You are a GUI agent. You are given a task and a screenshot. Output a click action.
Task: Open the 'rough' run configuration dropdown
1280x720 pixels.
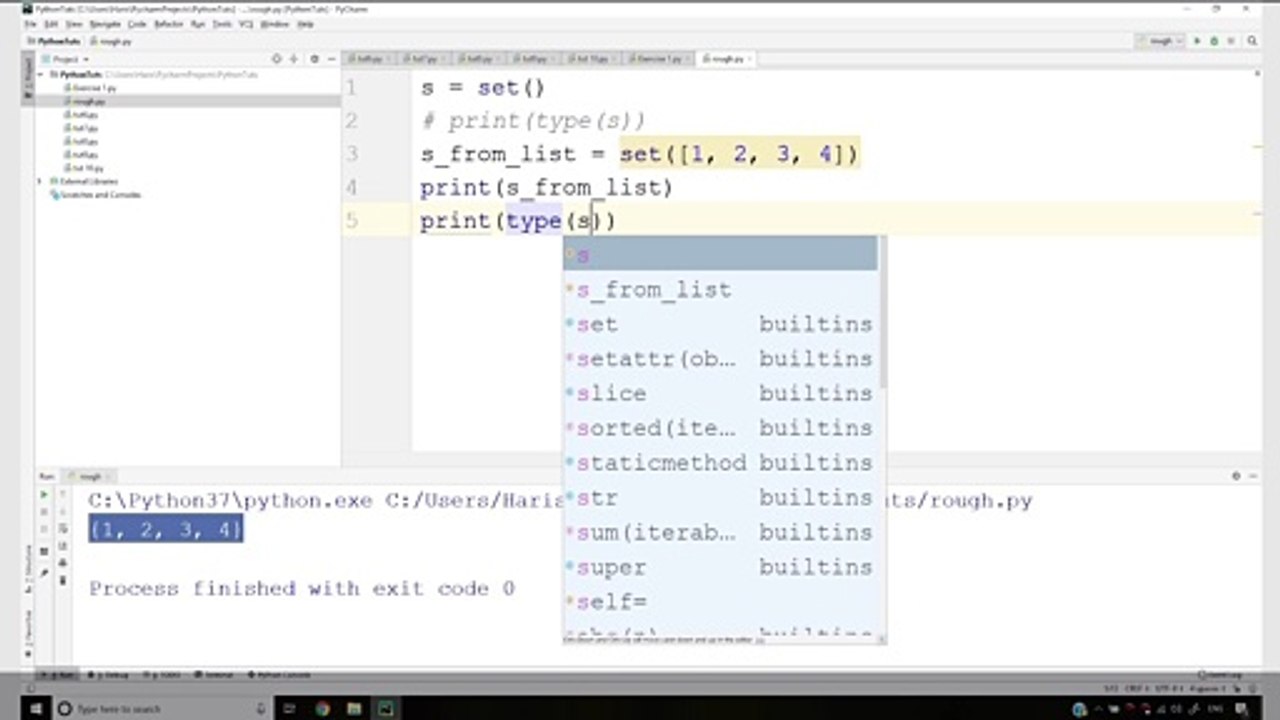click(1161, 41)
